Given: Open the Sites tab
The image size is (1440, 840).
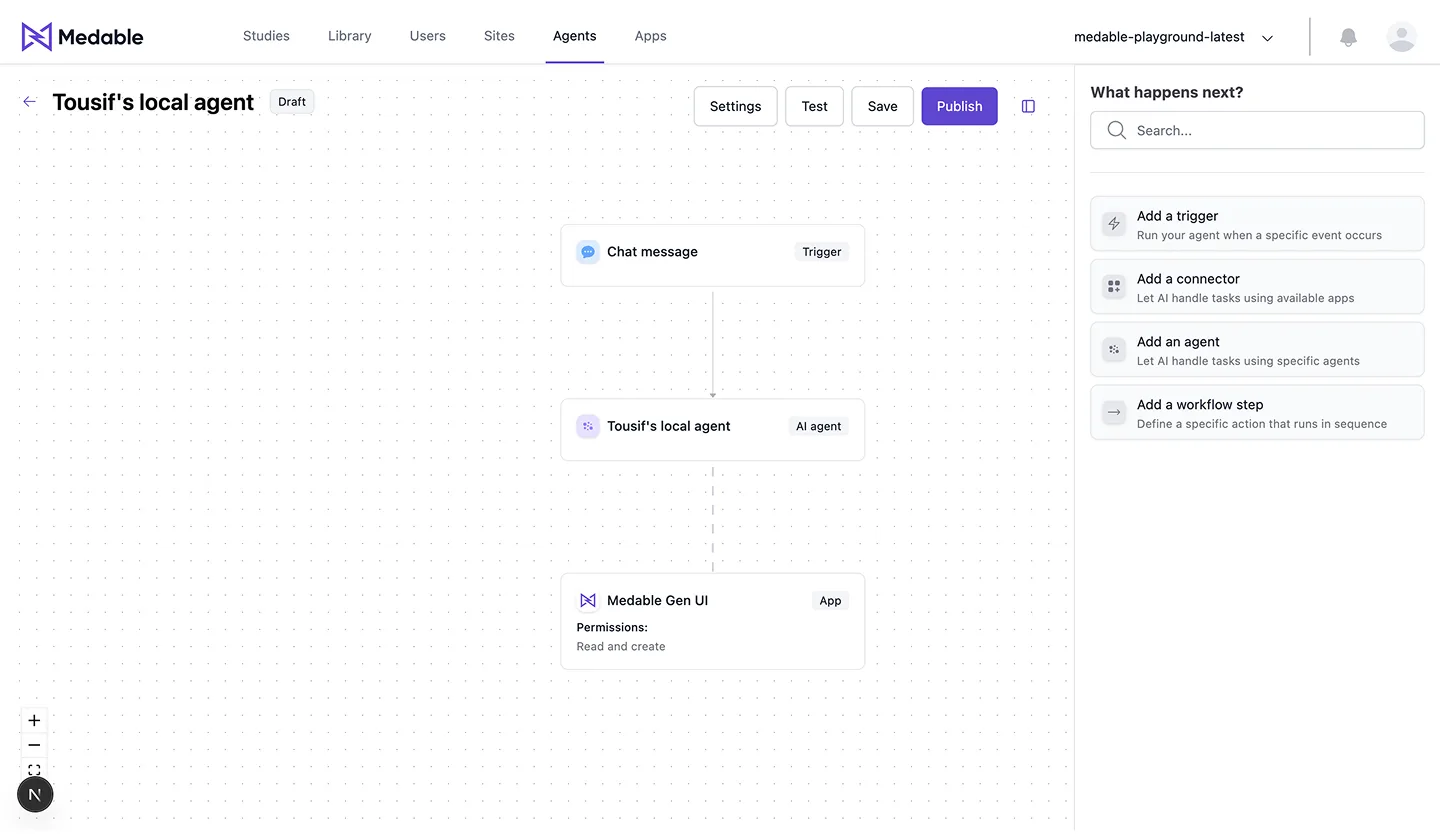Looking at the screenshot, I should tap(499, 36).
